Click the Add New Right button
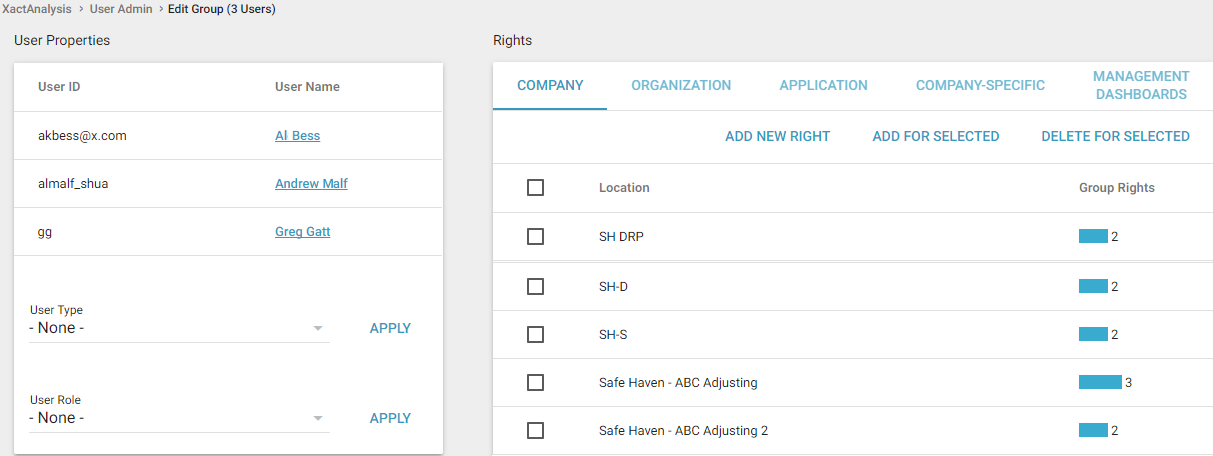This screenshot has height=456, width=1213. 777,137
